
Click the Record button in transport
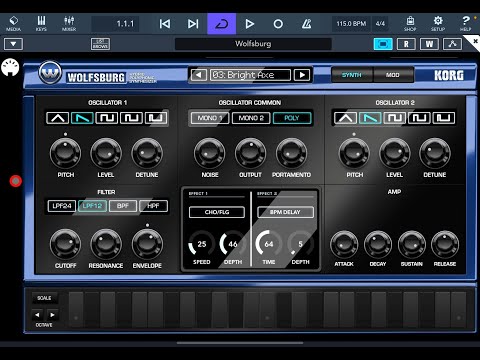pyautogui.click(x=278, y=24)
